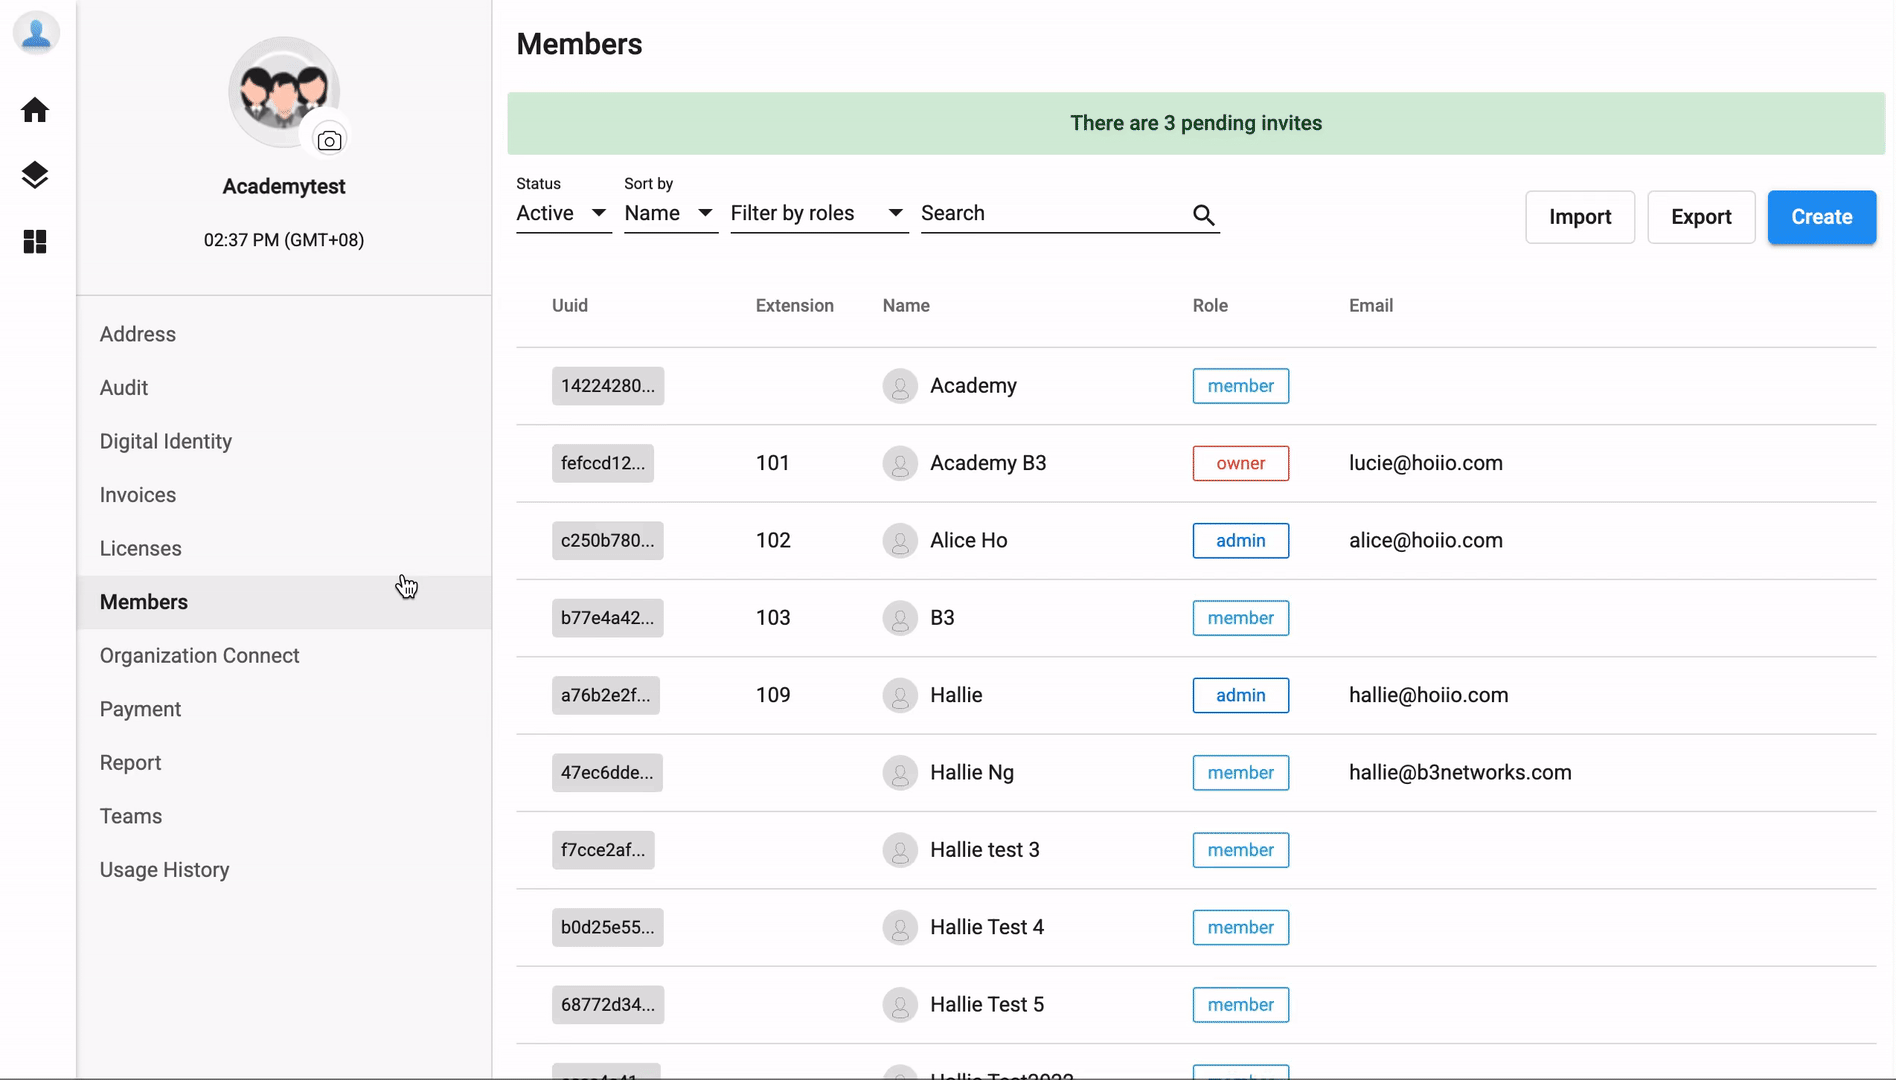Open the Licenses section
The width and height of the screenshot is (1896, 1080).
click(x=284, y=548)
